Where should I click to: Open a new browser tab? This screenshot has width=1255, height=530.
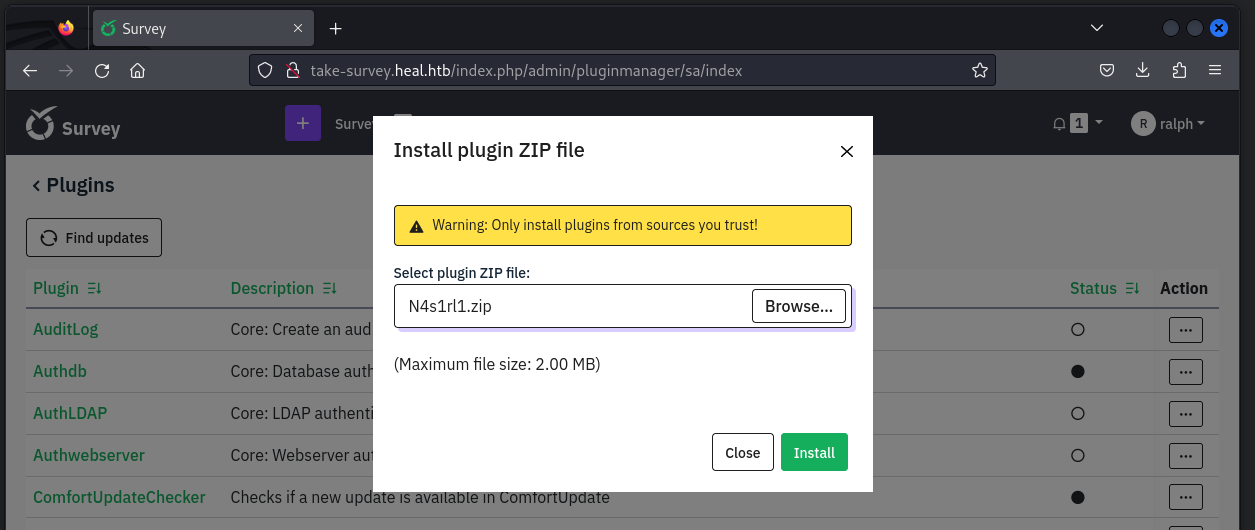pyautogui.click(x=336, y=29)
